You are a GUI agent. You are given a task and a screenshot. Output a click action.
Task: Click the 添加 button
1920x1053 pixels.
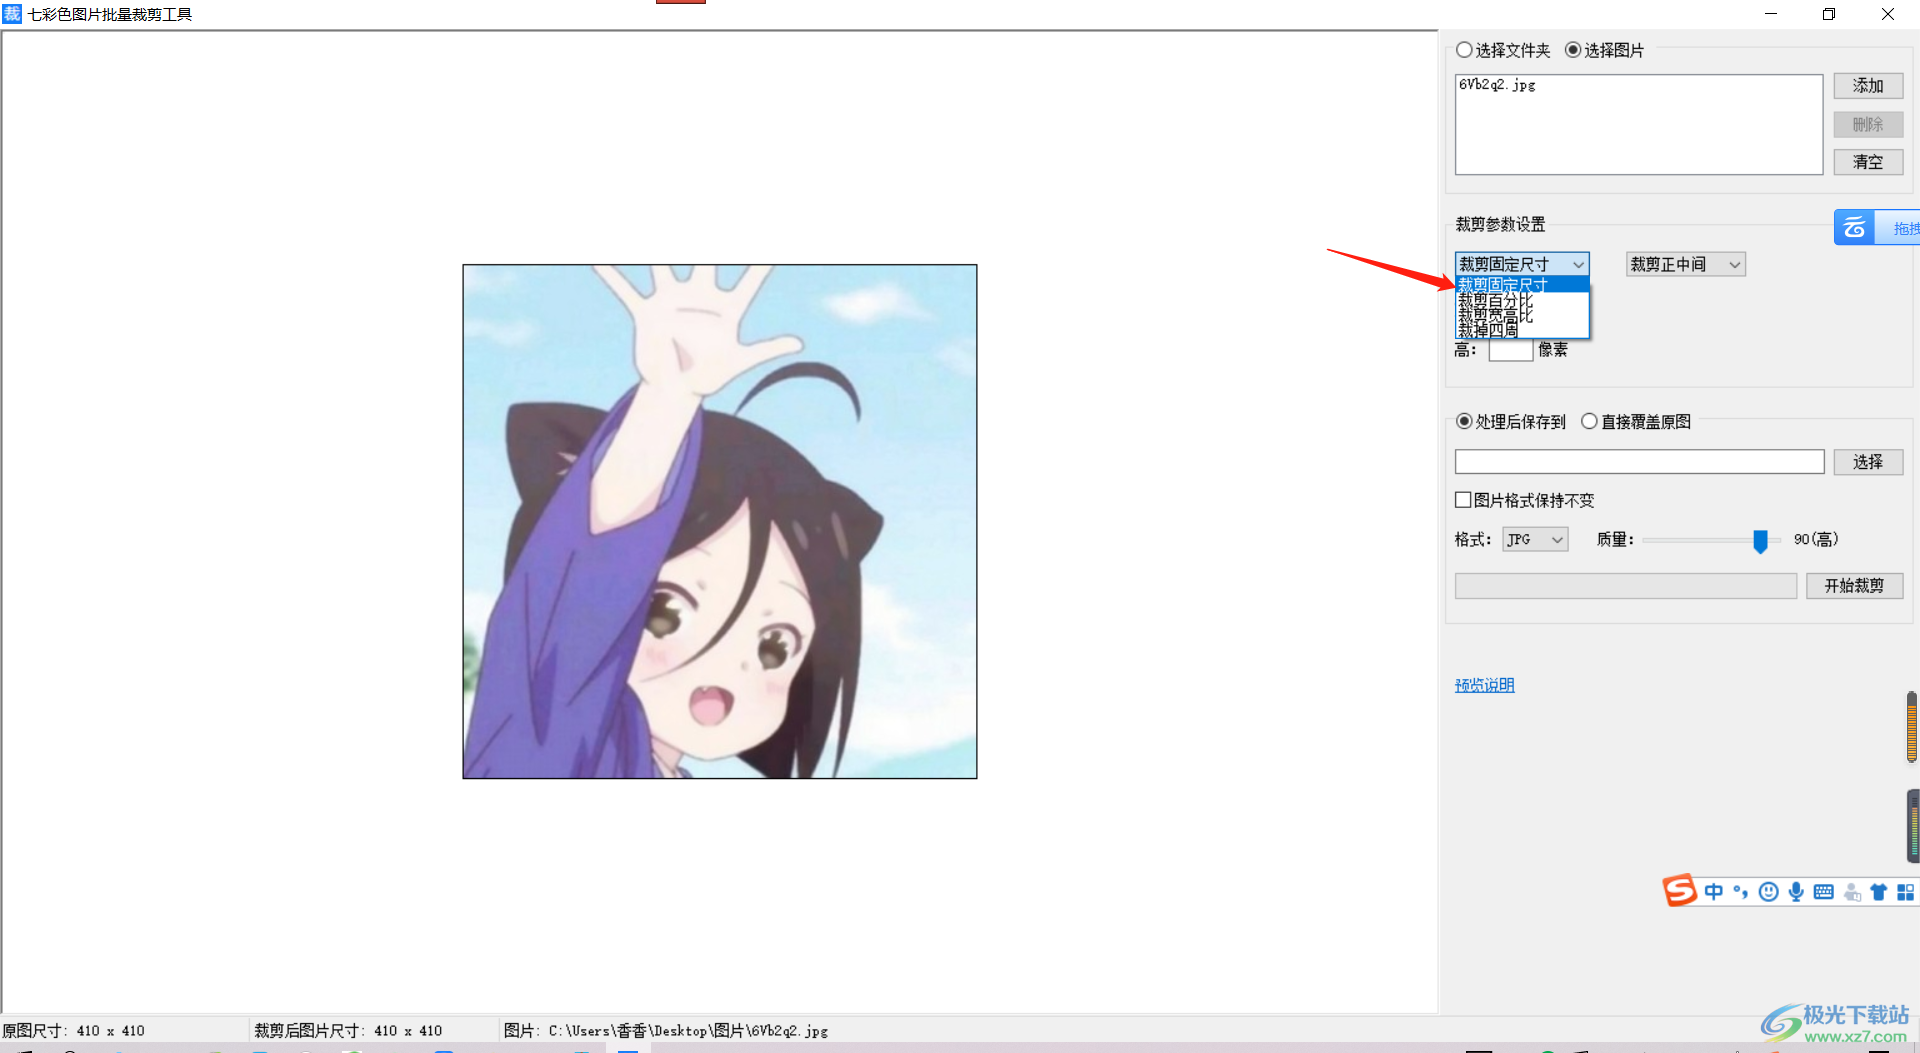click(1868, 86)
